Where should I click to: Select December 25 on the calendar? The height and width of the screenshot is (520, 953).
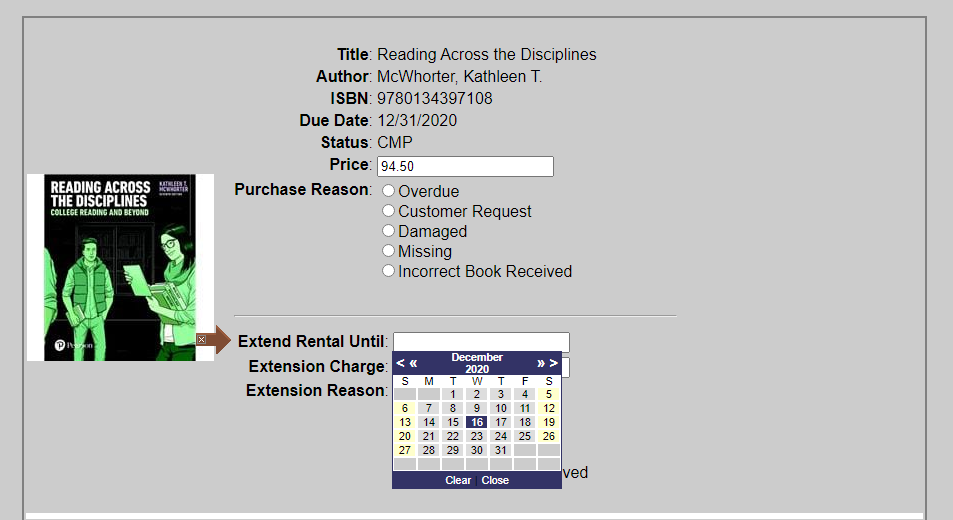pos(525,436)
